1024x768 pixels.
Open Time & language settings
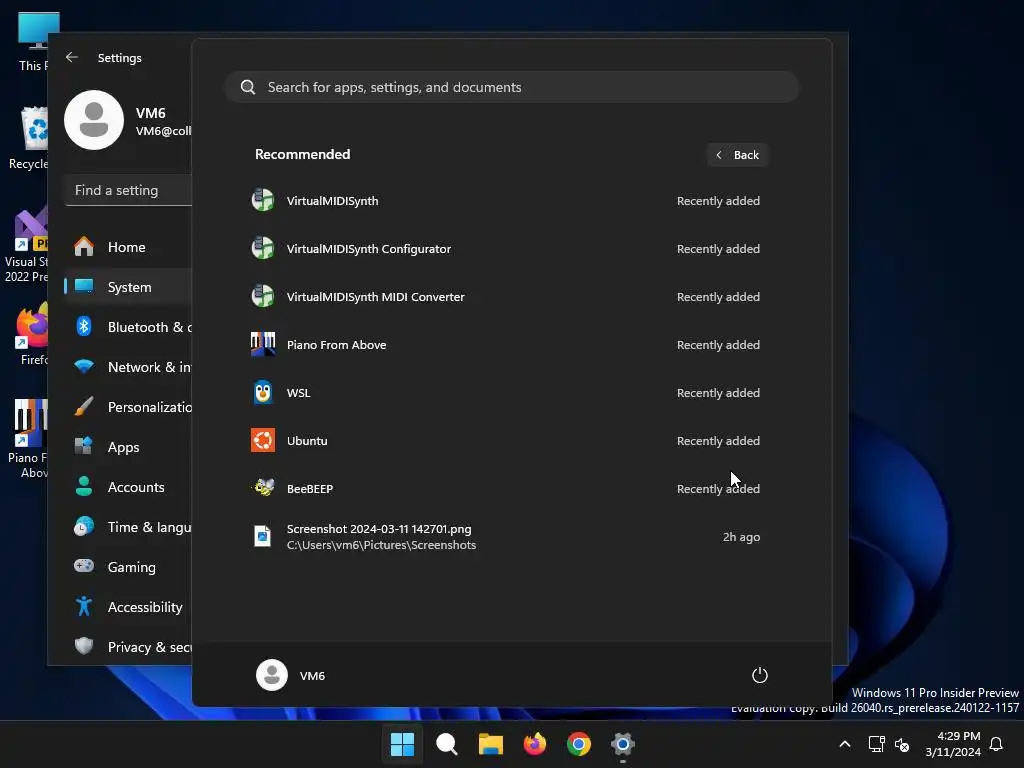pos(128,527)
